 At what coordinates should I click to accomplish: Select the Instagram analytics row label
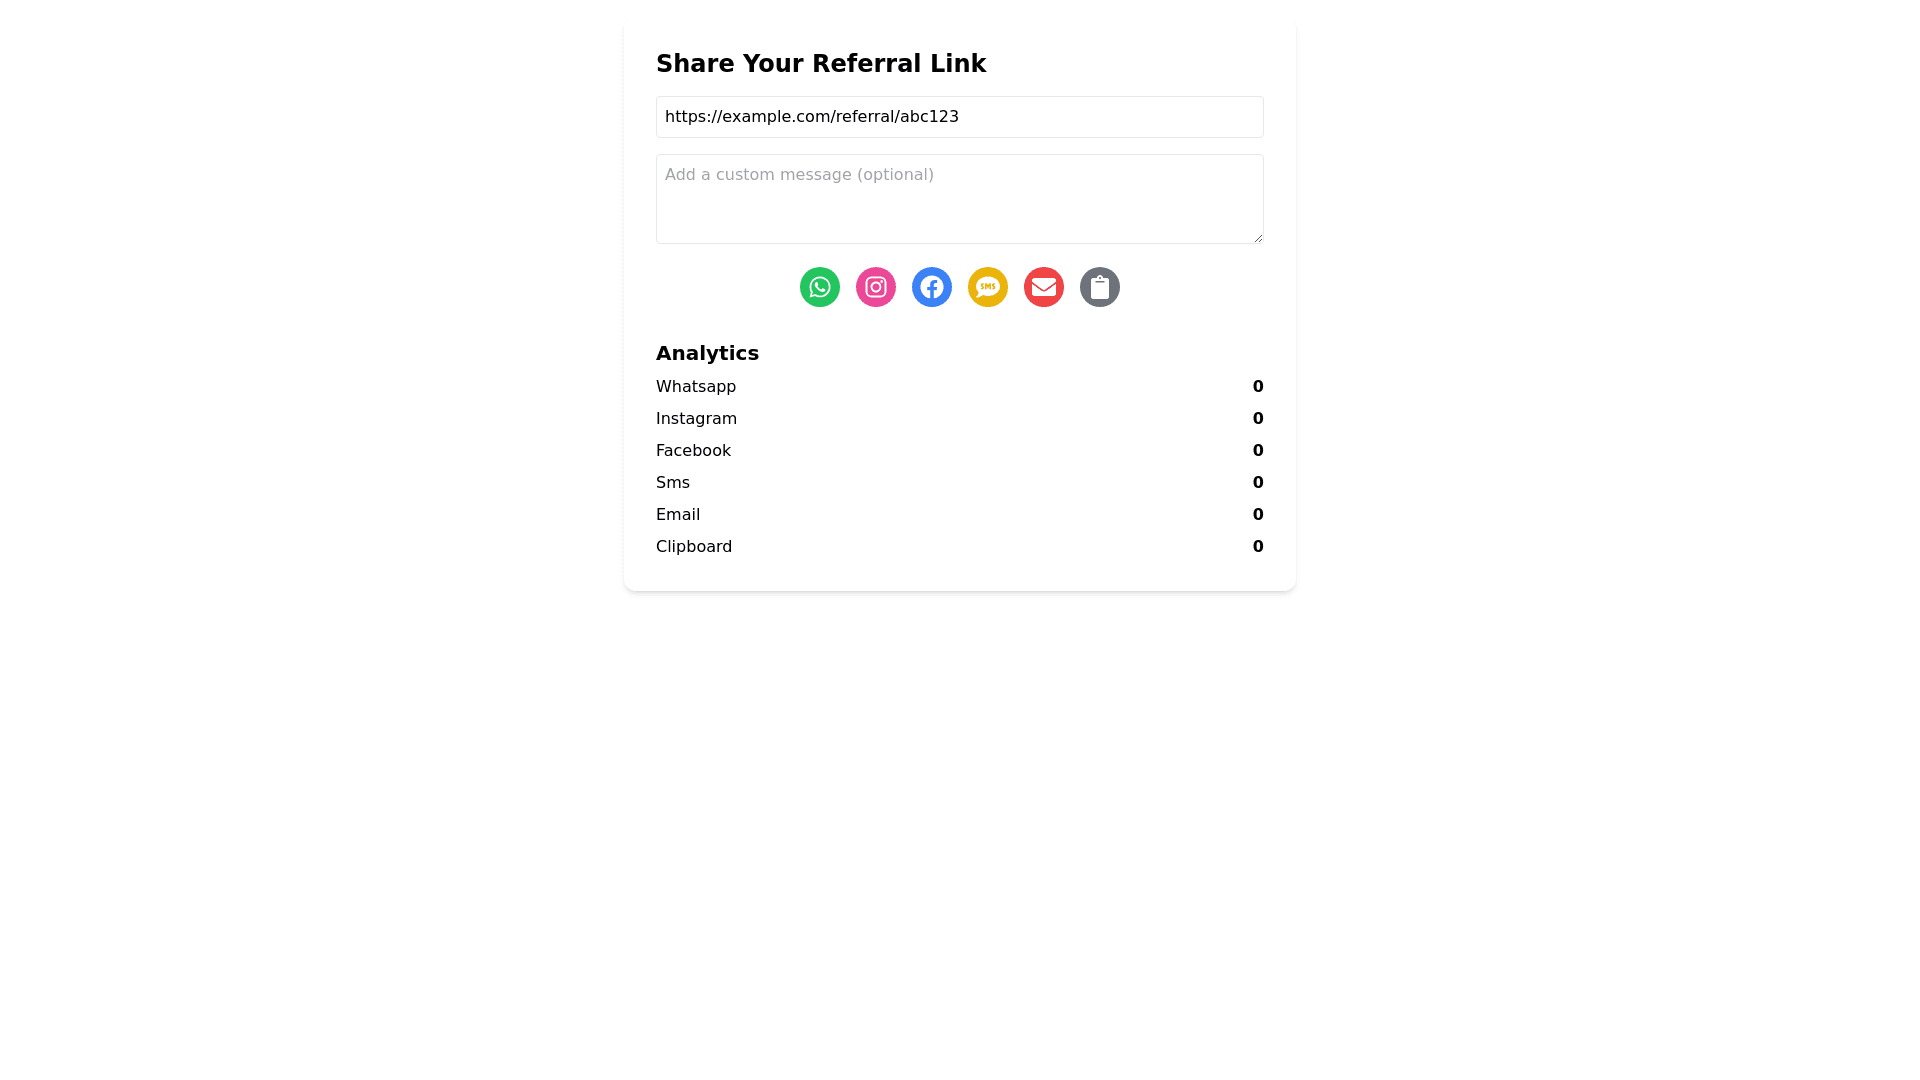coord(696,419)
